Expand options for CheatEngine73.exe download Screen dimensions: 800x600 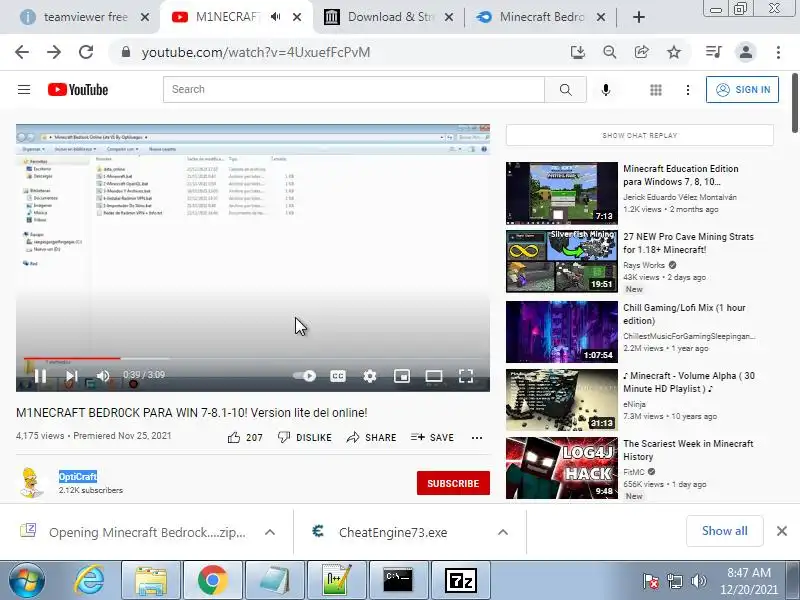point(503,532)
